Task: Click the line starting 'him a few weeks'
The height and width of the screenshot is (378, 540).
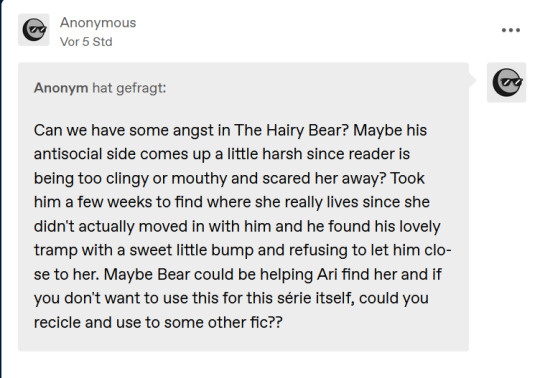Action: pos(231,202)
